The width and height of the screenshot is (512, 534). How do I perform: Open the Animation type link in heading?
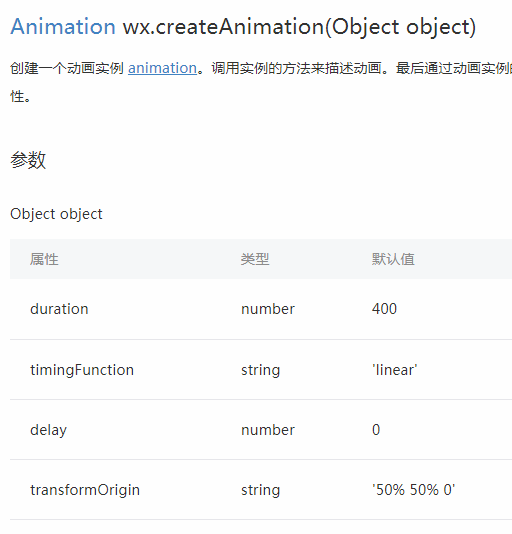pos(63,27)
